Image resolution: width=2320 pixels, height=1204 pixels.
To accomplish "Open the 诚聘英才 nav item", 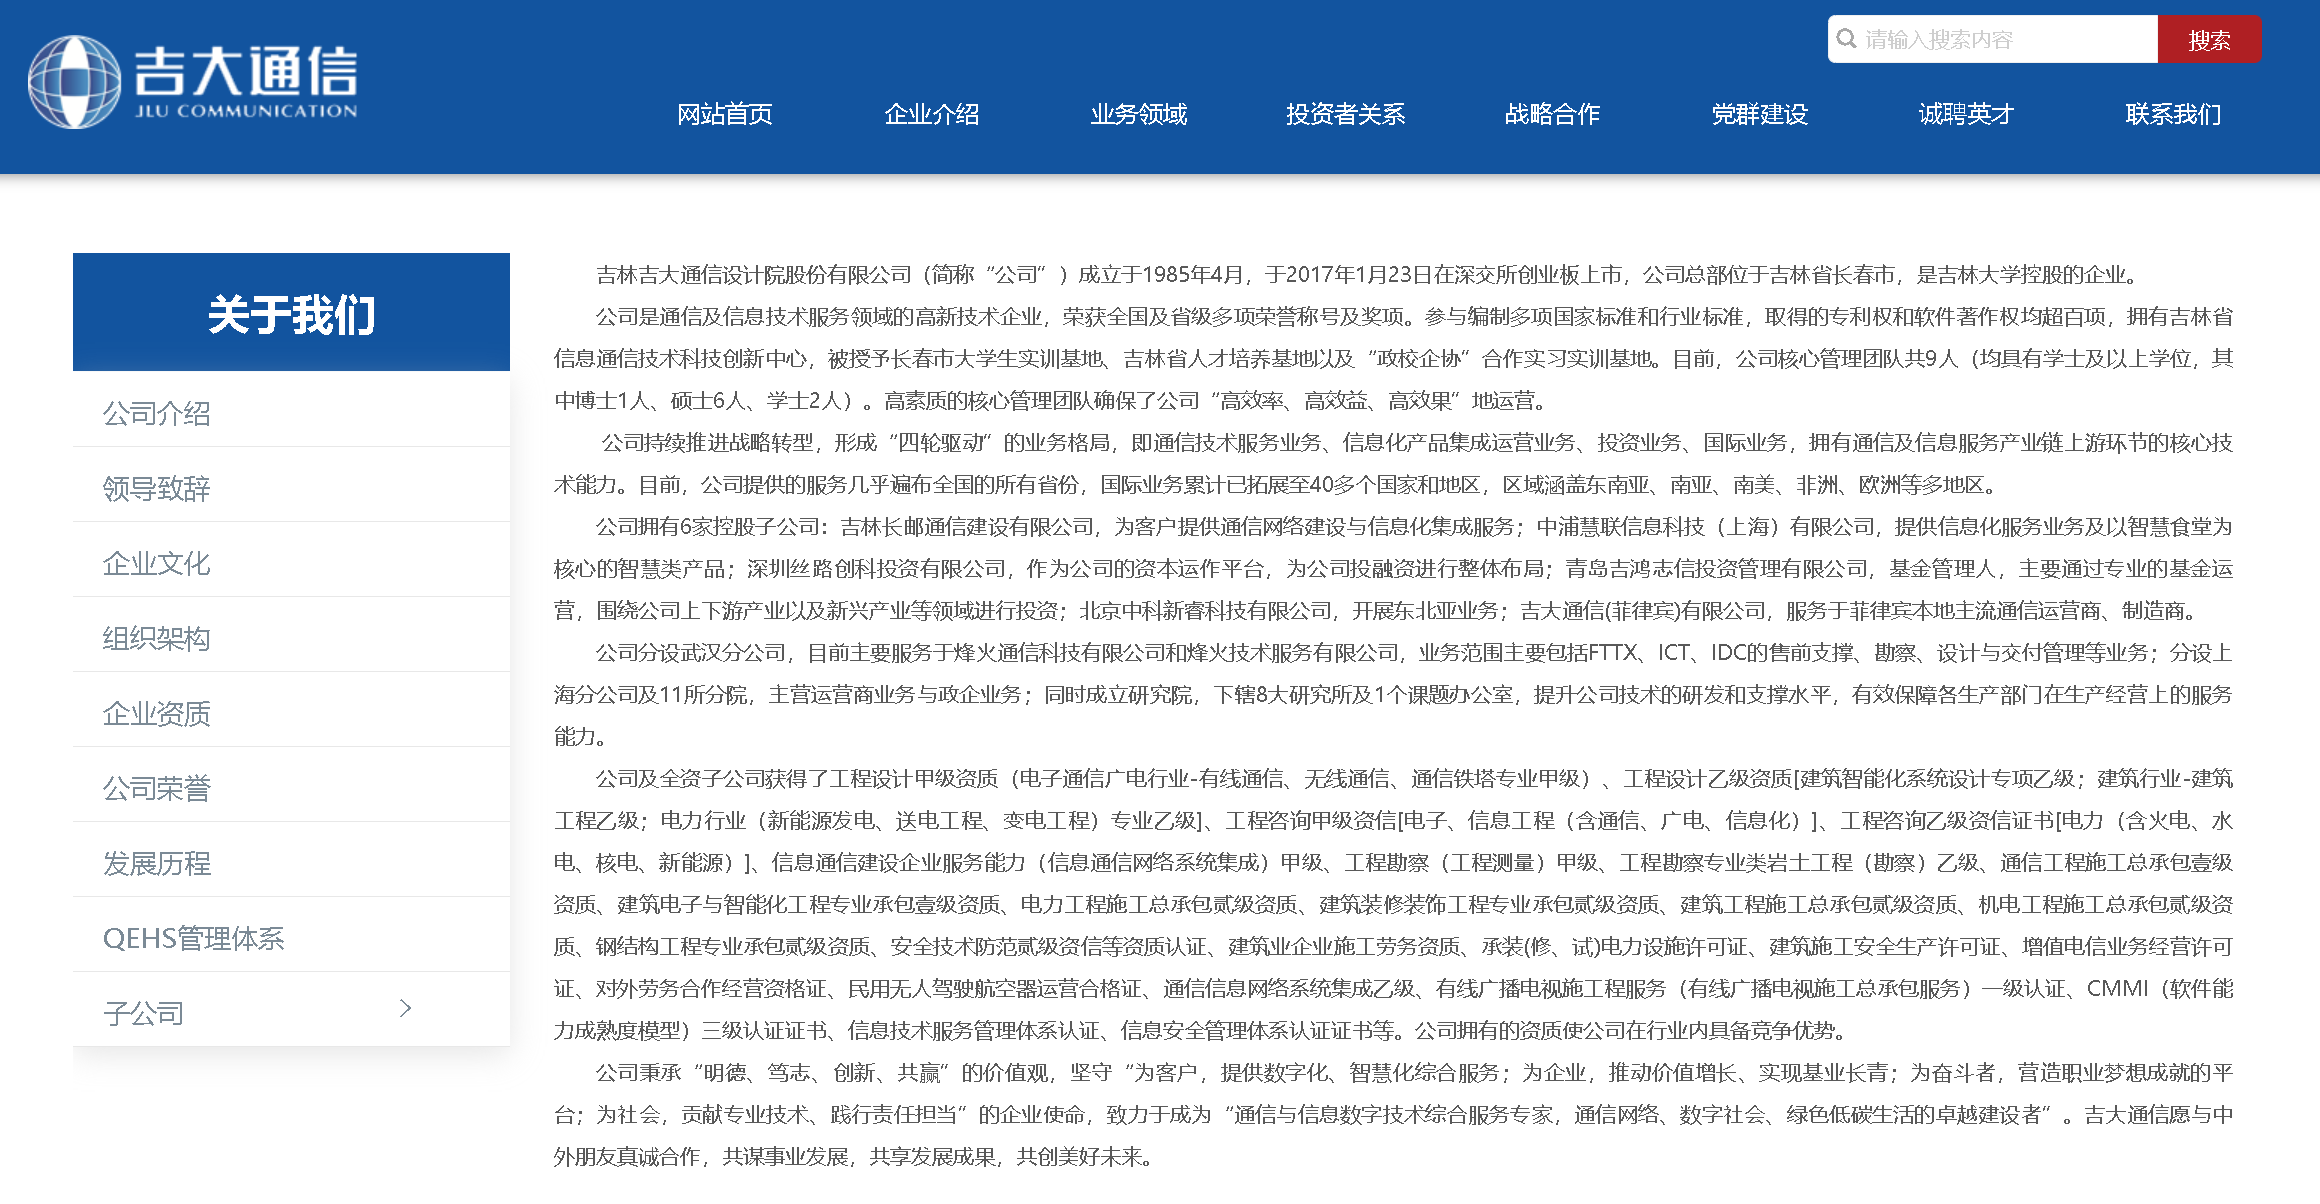I will pyautogui.click(x=1966, y=114).
